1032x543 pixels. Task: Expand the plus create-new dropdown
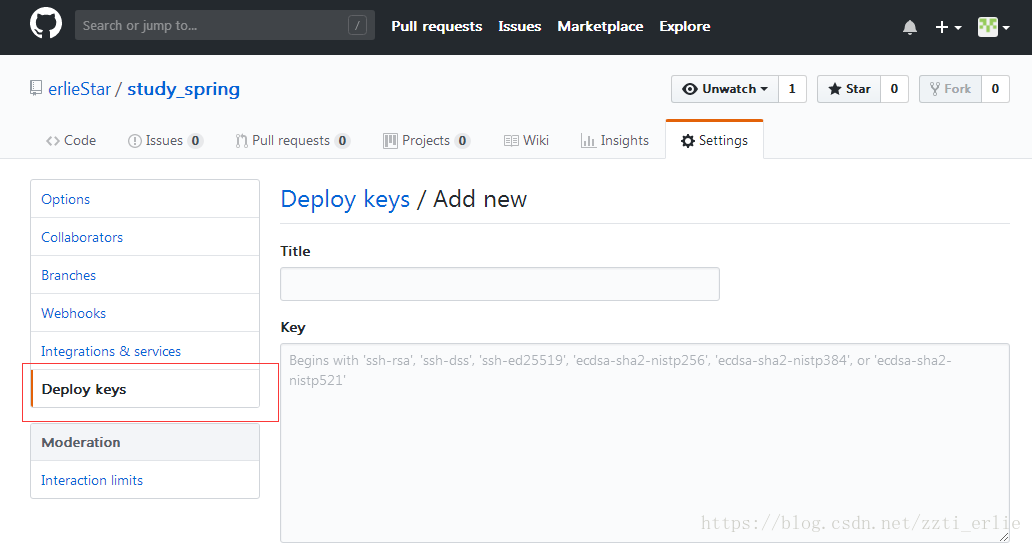(x=947, y=27)
